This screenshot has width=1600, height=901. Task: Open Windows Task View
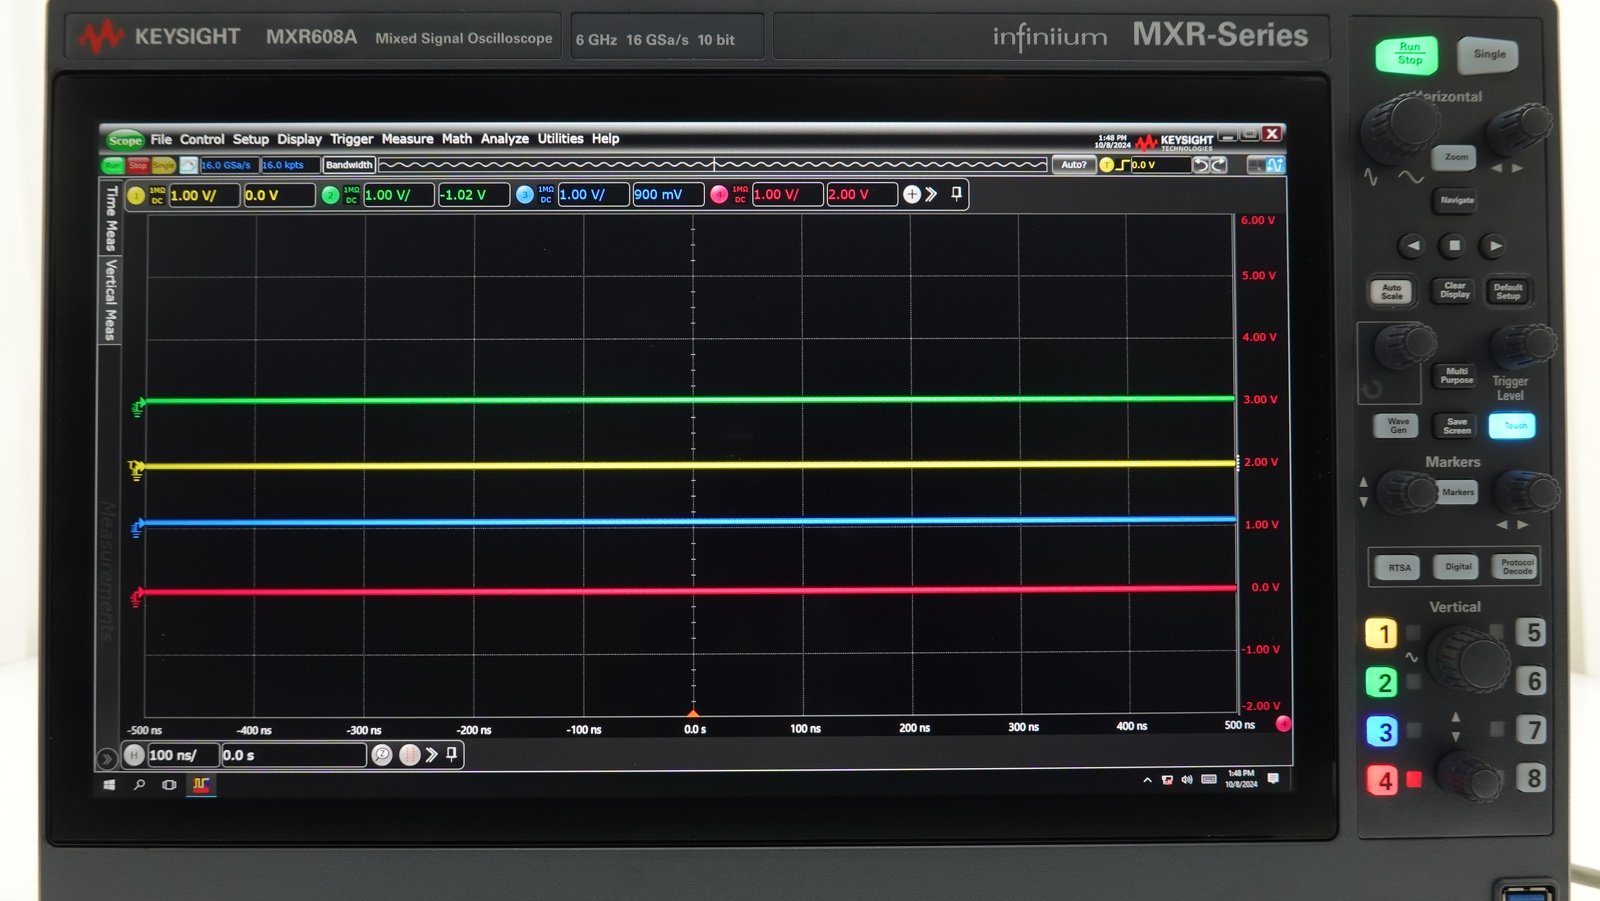(169, 785)
